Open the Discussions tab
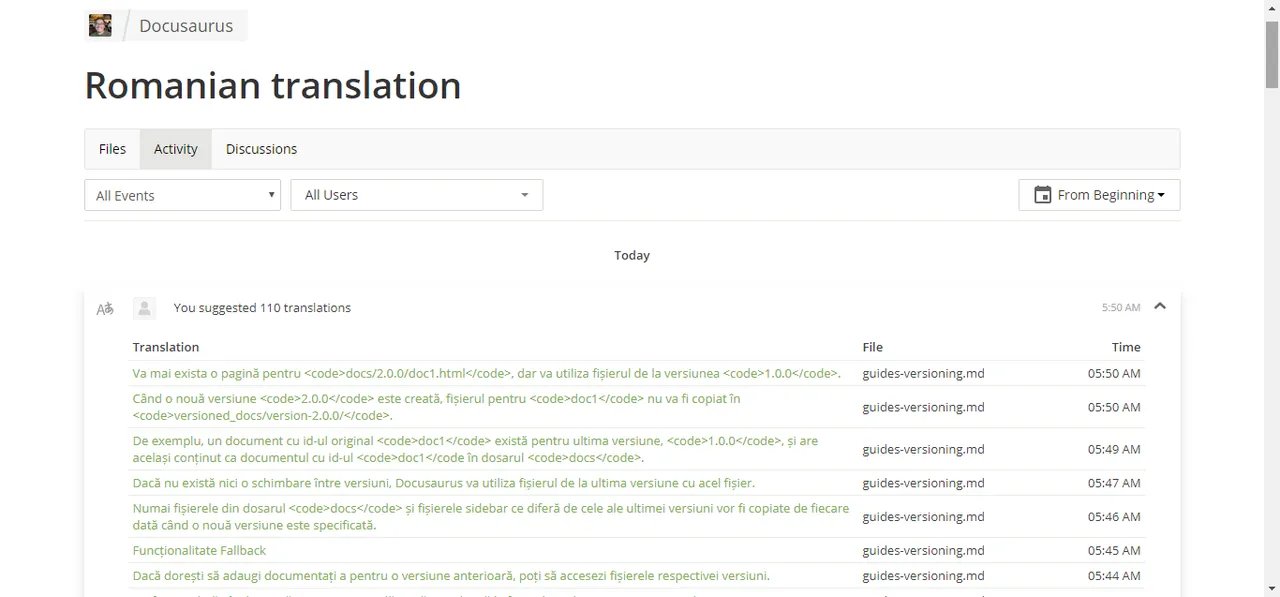Image resolution: width=1280 pixels, height=597 pixels. (261, 149)
